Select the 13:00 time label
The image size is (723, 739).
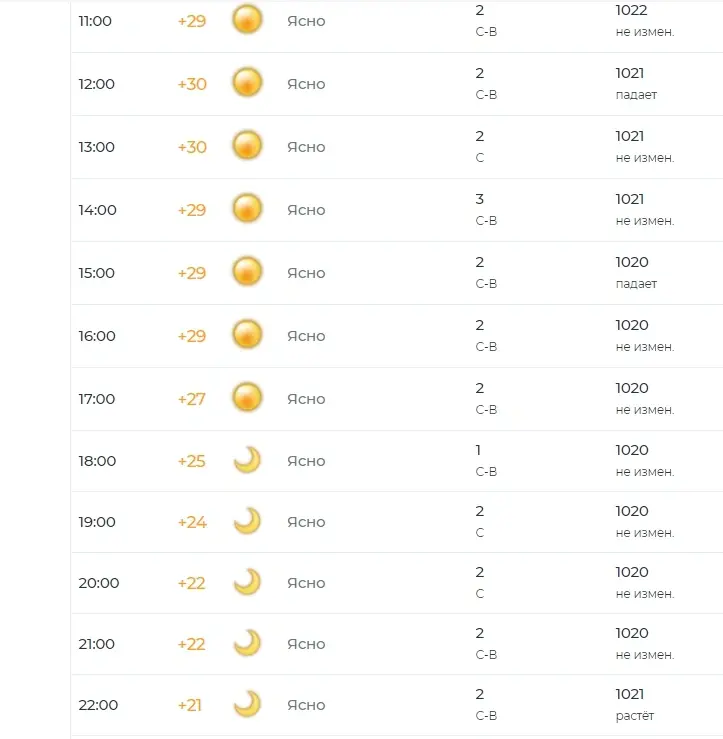97,147
